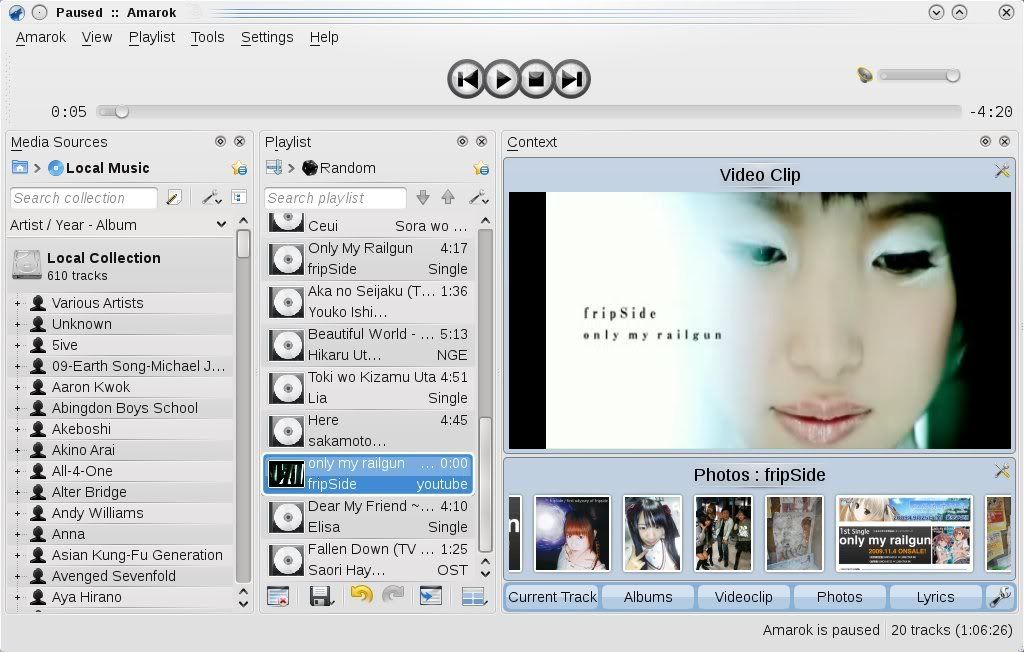Image resolution: width=1024 pixels, height=652 pixels.
Task: Expand the Alter Bridge entry
Action: [18, 492]
